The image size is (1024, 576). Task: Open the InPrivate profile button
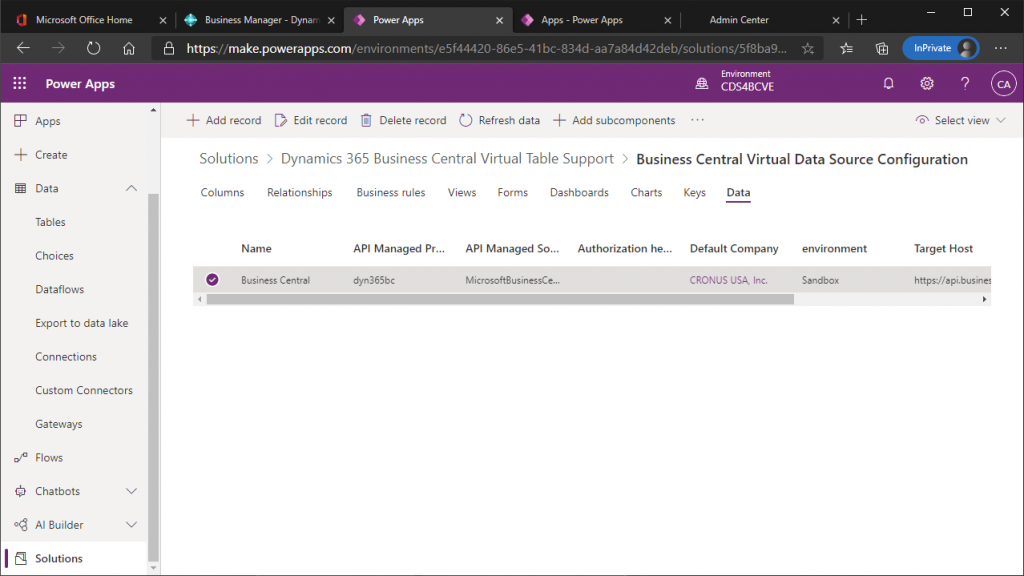pos(940,48)
